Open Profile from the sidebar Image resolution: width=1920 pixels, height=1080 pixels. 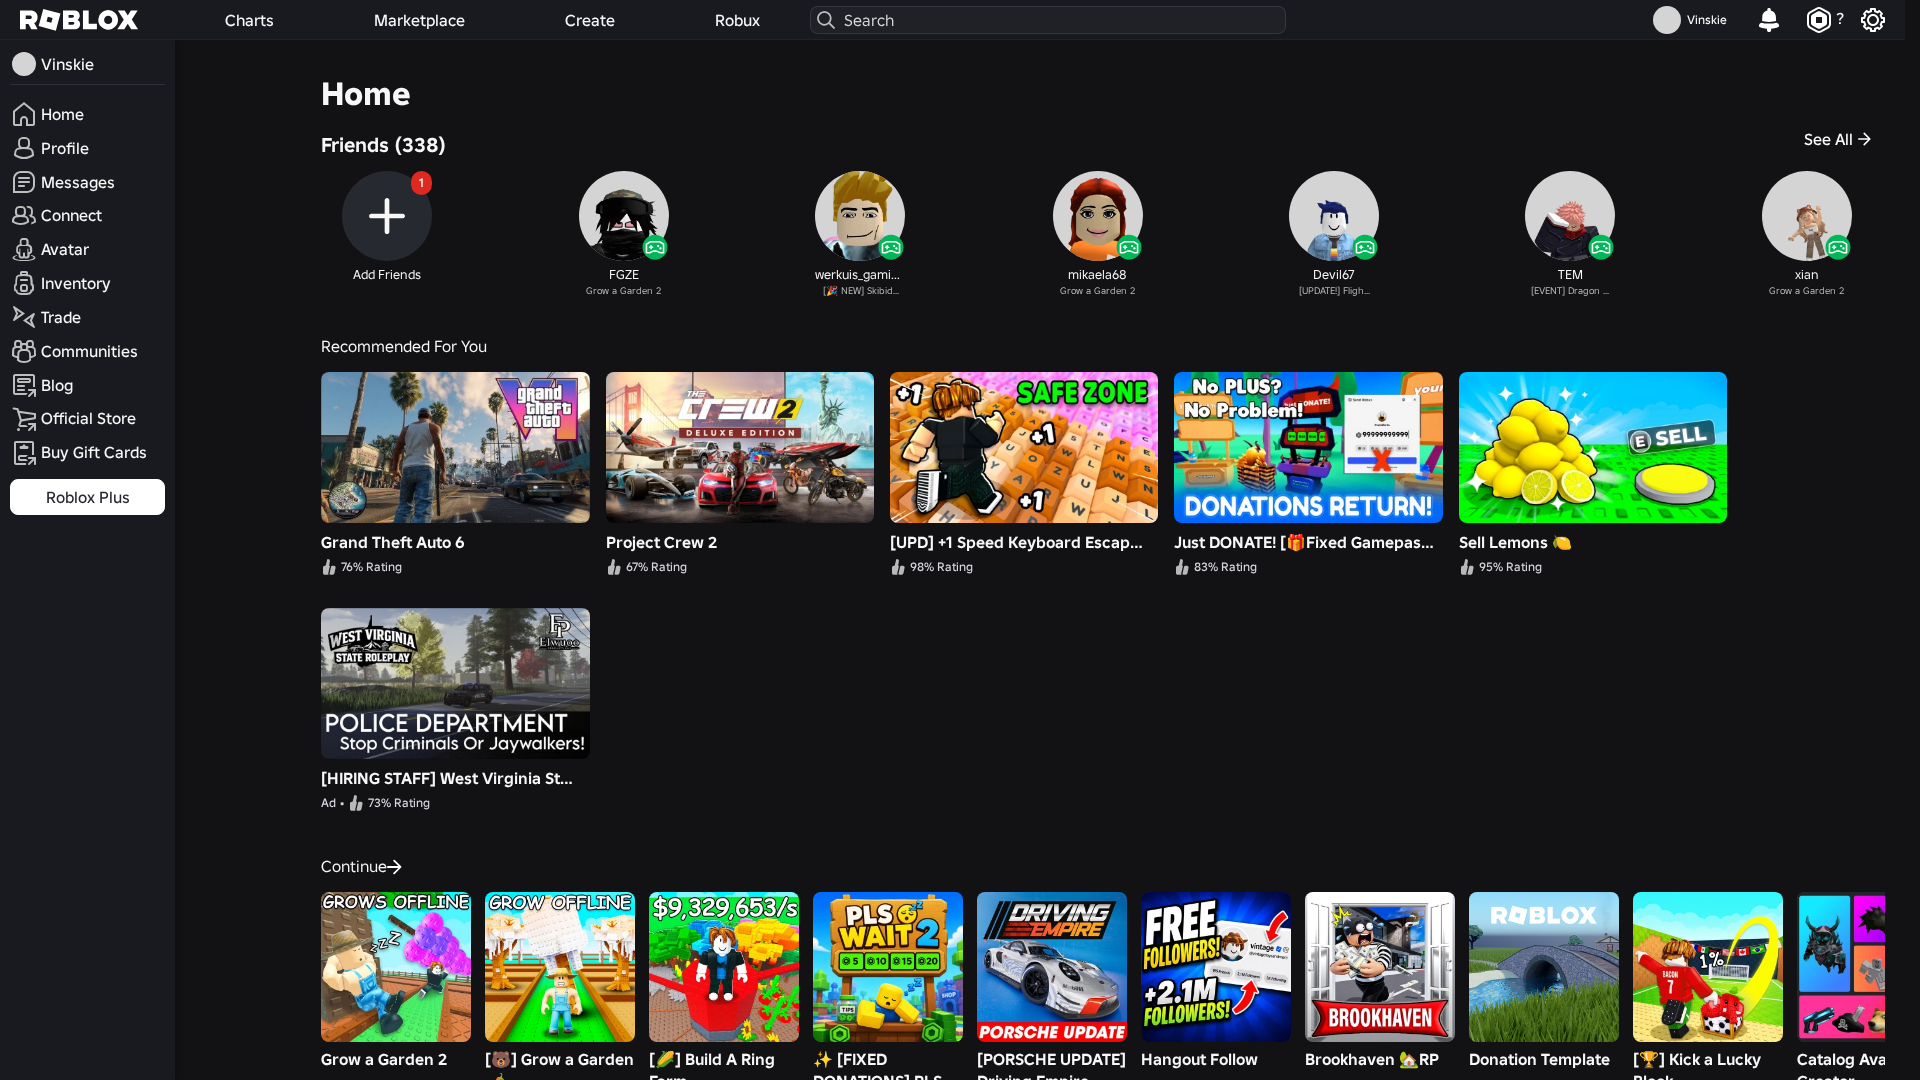[x=51, y=148]
